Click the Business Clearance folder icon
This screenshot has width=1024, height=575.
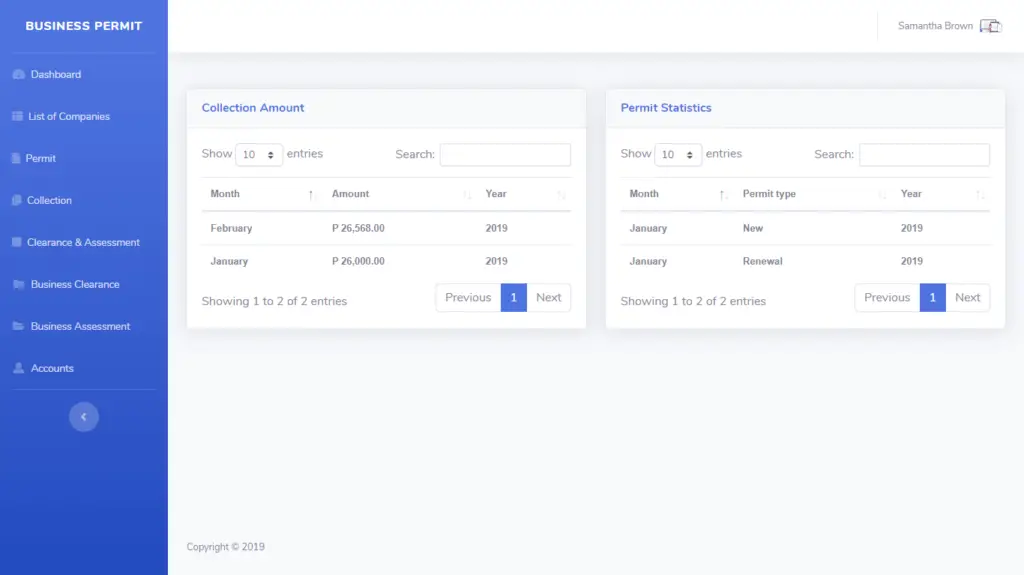click(18, 285)
